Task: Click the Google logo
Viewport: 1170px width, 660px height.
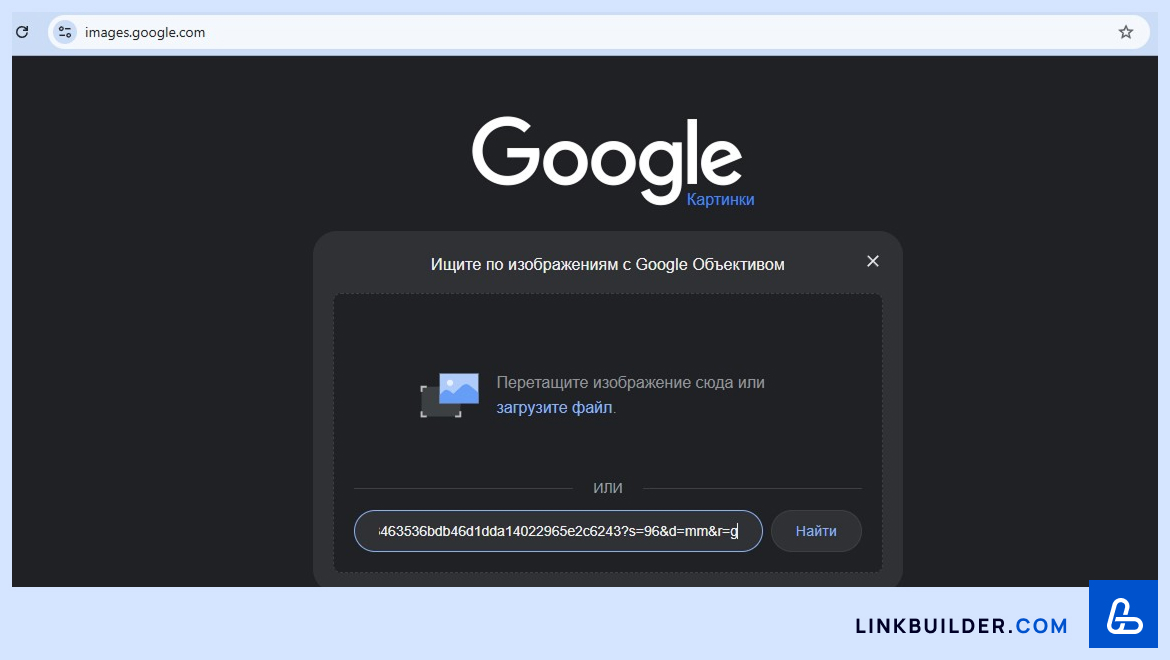Action: tap(607, 160)
